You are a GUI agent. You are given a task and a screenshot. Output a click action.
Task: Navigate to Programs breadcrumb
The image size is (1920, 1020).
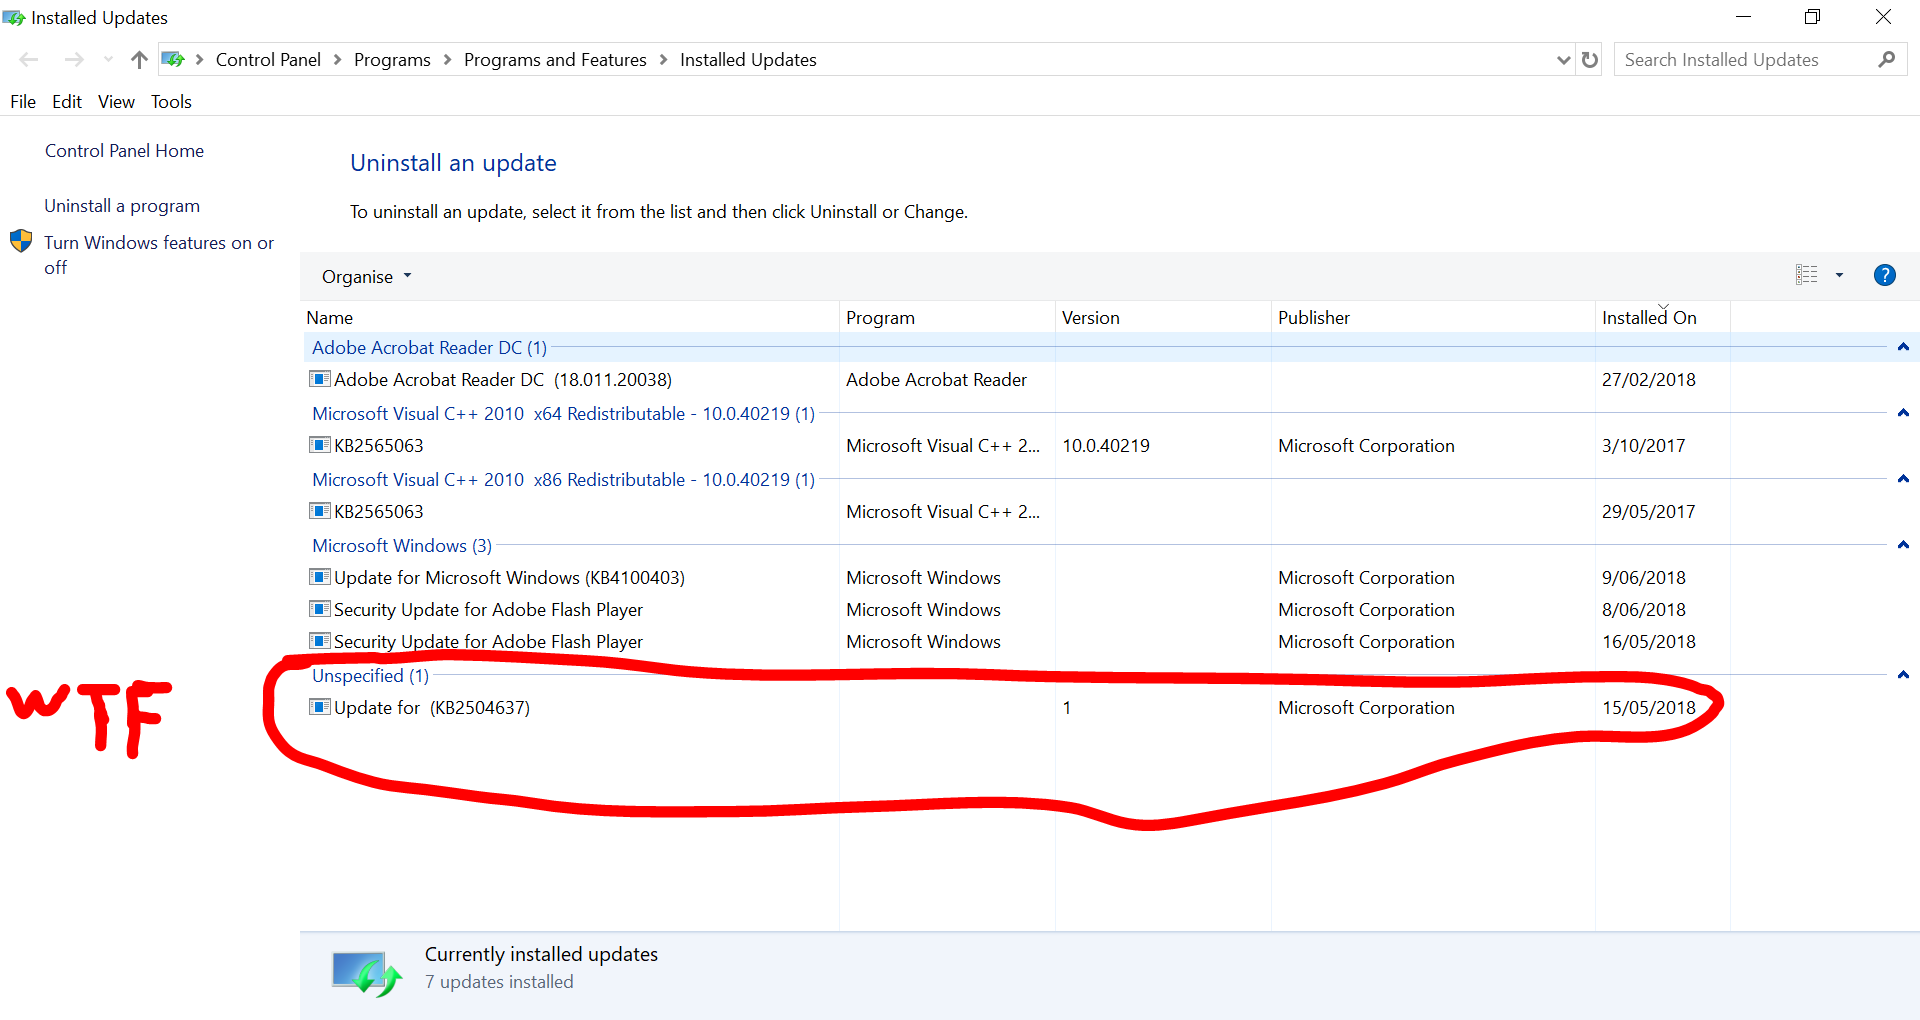point(392,60)
